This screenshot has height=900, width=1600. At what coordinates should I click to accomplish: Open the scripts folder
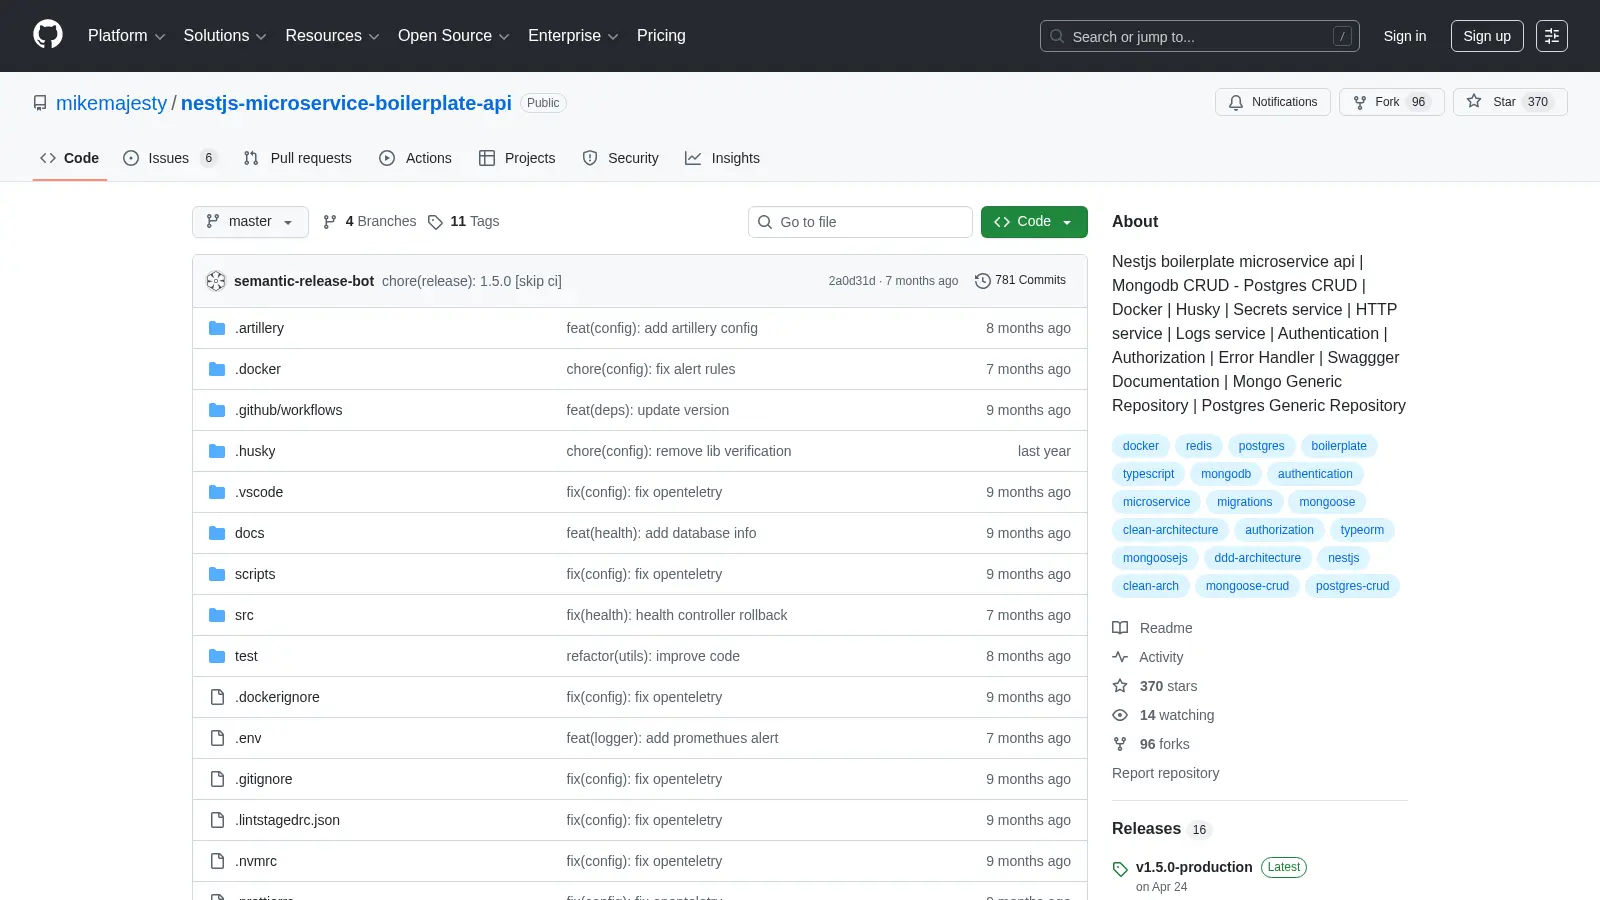255,574
